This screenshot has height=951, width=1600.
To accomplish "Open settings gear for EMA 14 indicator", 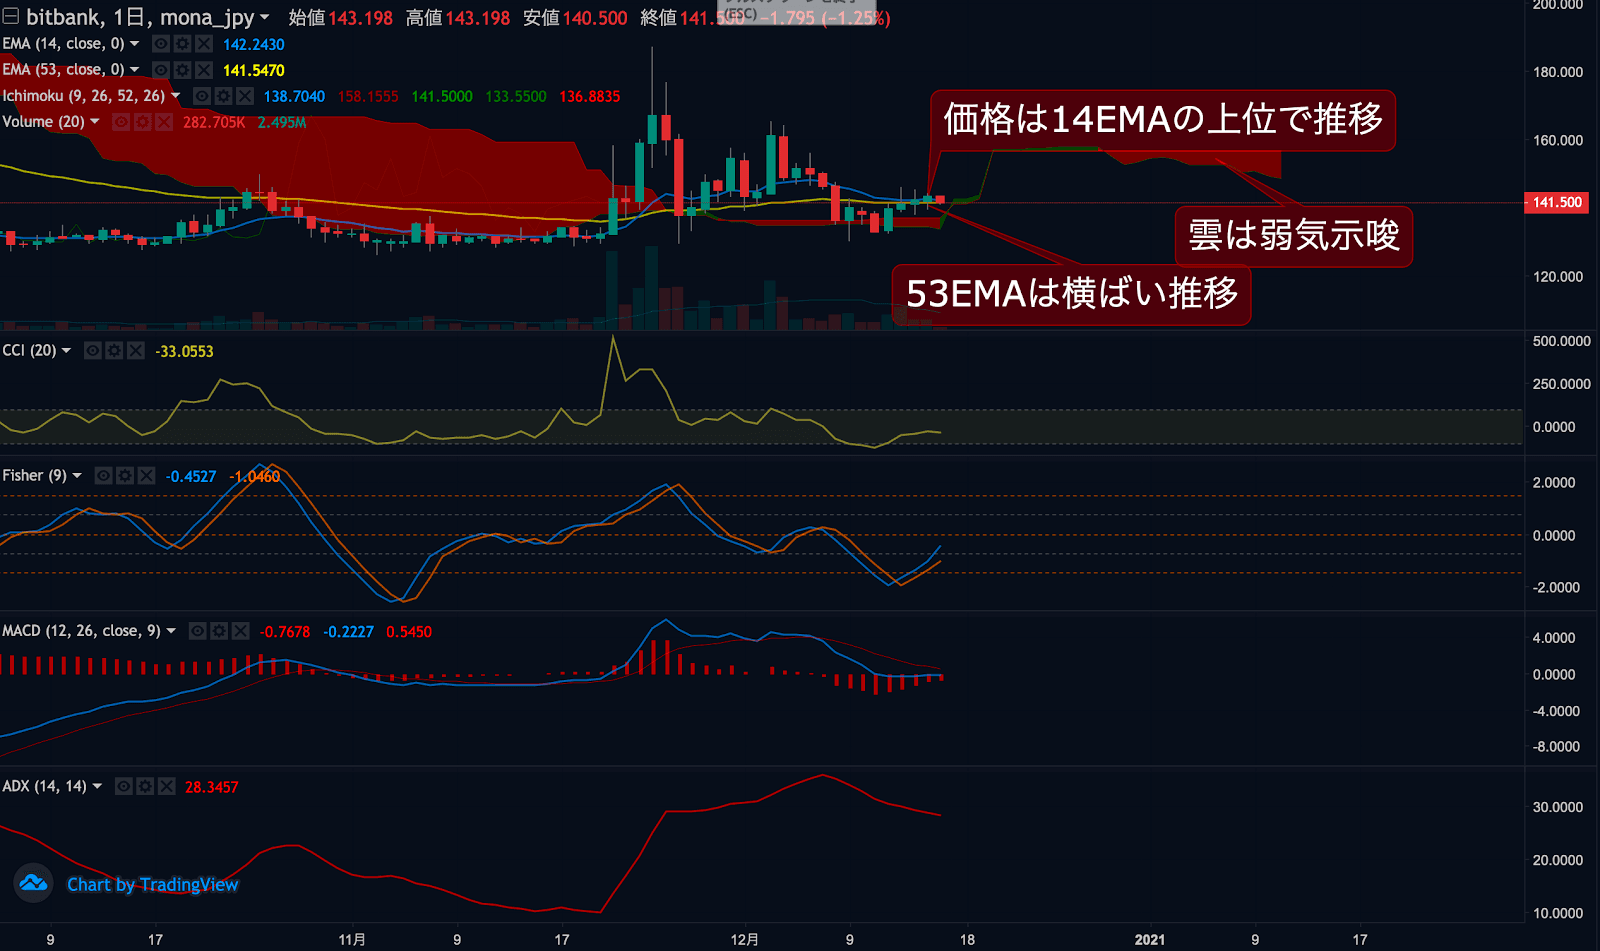I will pyautogui.click(x=182, y=44).
